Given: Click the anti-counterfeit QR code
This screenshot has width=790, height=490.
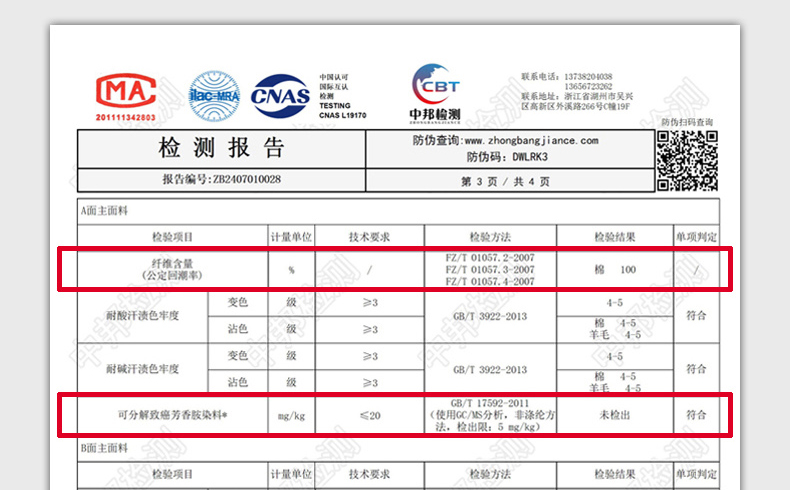Looking at the screenshot, I should click(x=687, y=159).
